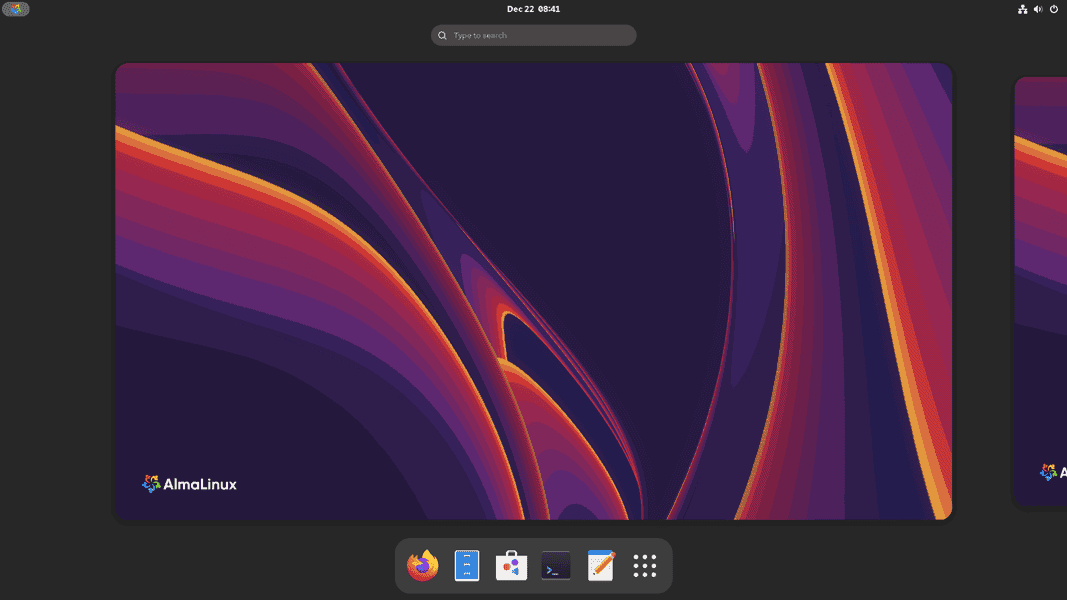The image size is (1067, 600).
Task: Open the power menu icon
Action: [1054, 9]
